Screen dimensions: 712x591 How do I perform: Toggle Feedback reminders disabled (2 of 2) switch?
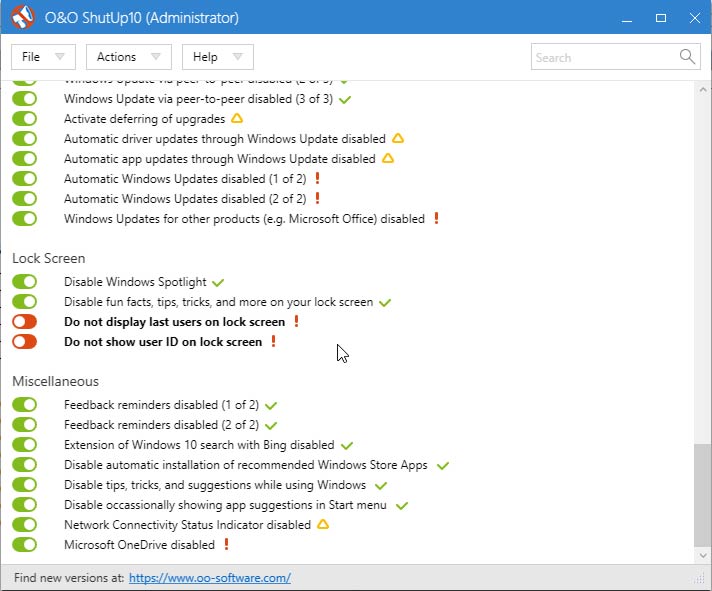(25, 424)
